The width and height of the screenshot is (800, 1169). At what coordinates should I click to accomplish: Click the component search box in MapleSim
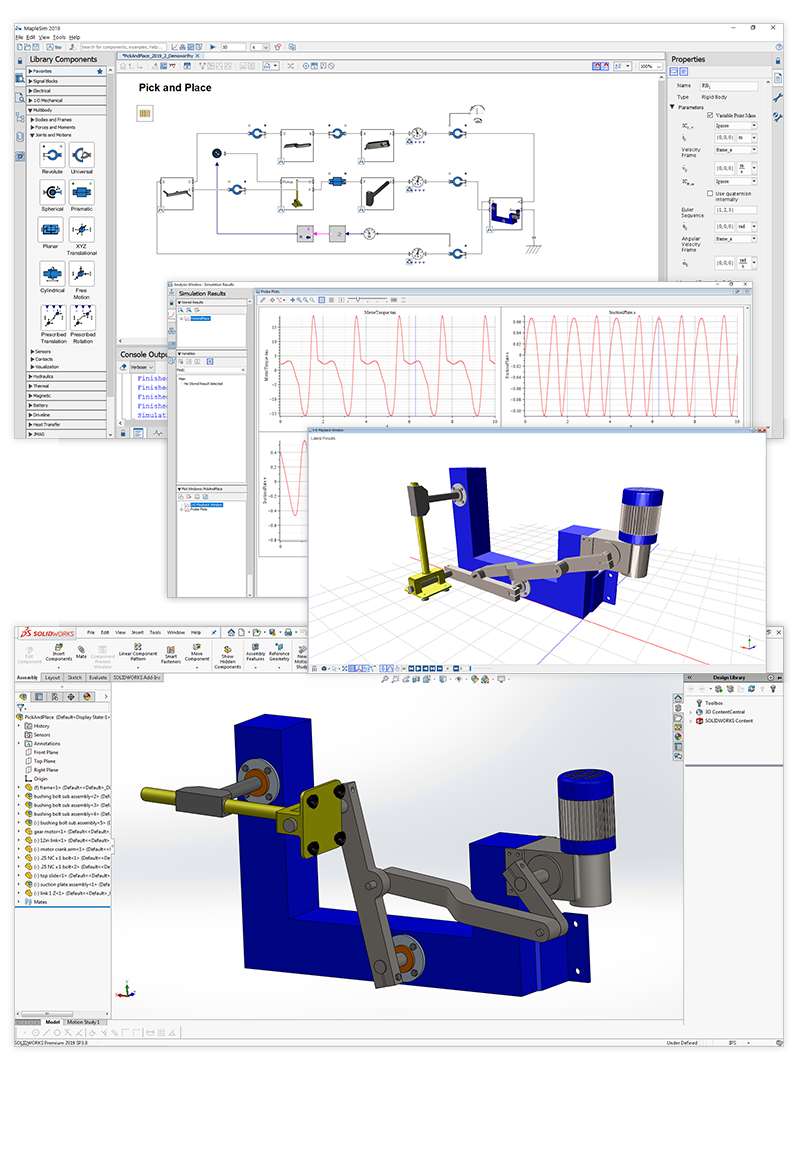tap(122, 47)
